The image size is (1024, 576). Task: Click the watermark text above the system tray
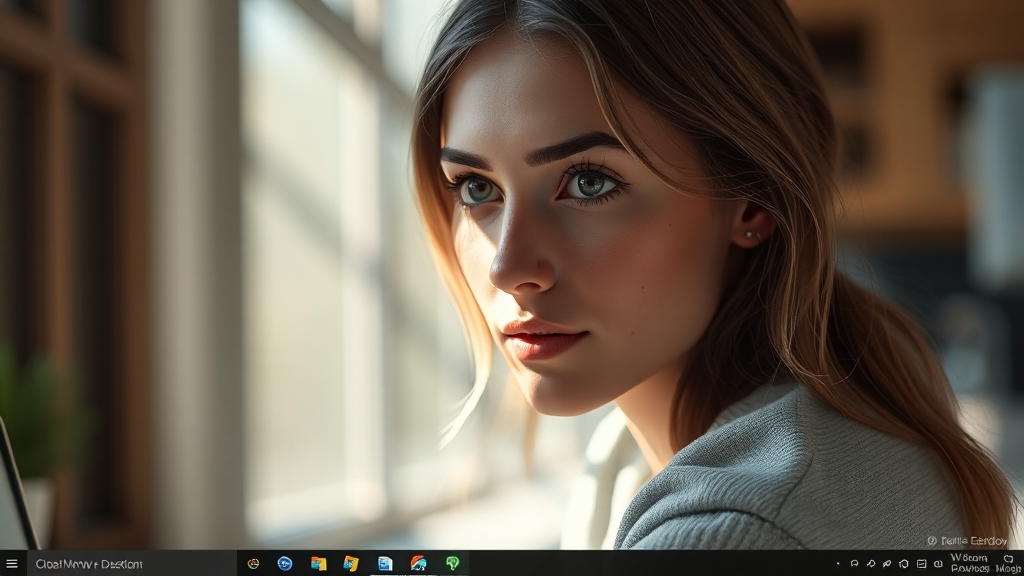pos(967,540)
